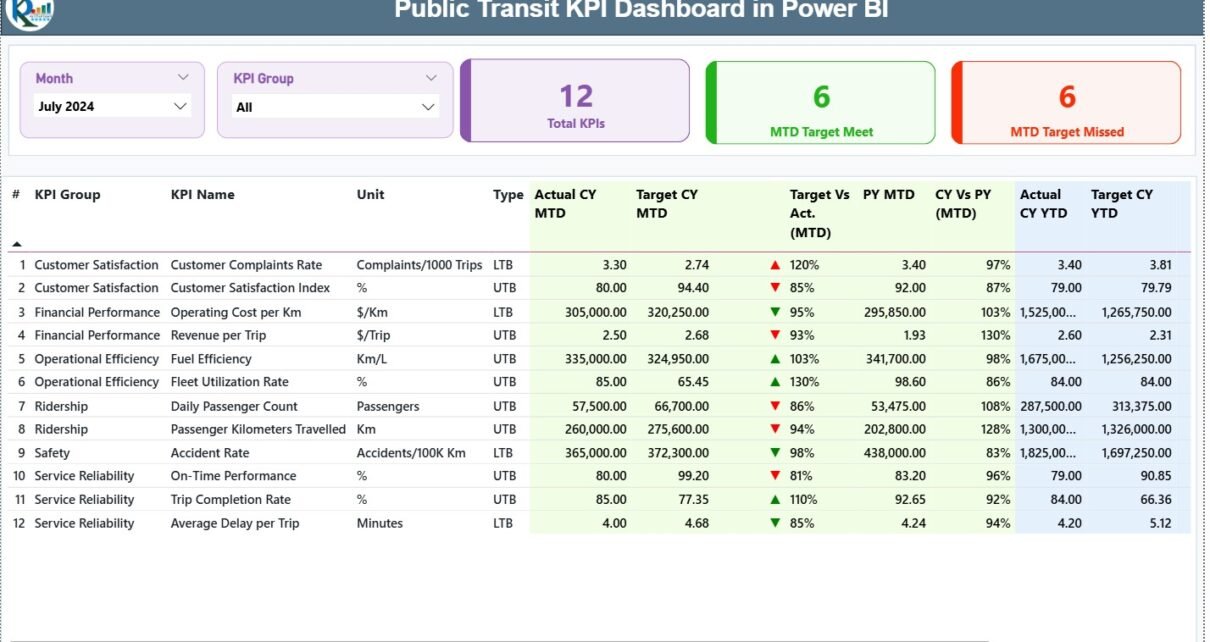Open the July 2024 month dropdown
This screenshot has width=1210, height=642.
[x=180, y=106]
